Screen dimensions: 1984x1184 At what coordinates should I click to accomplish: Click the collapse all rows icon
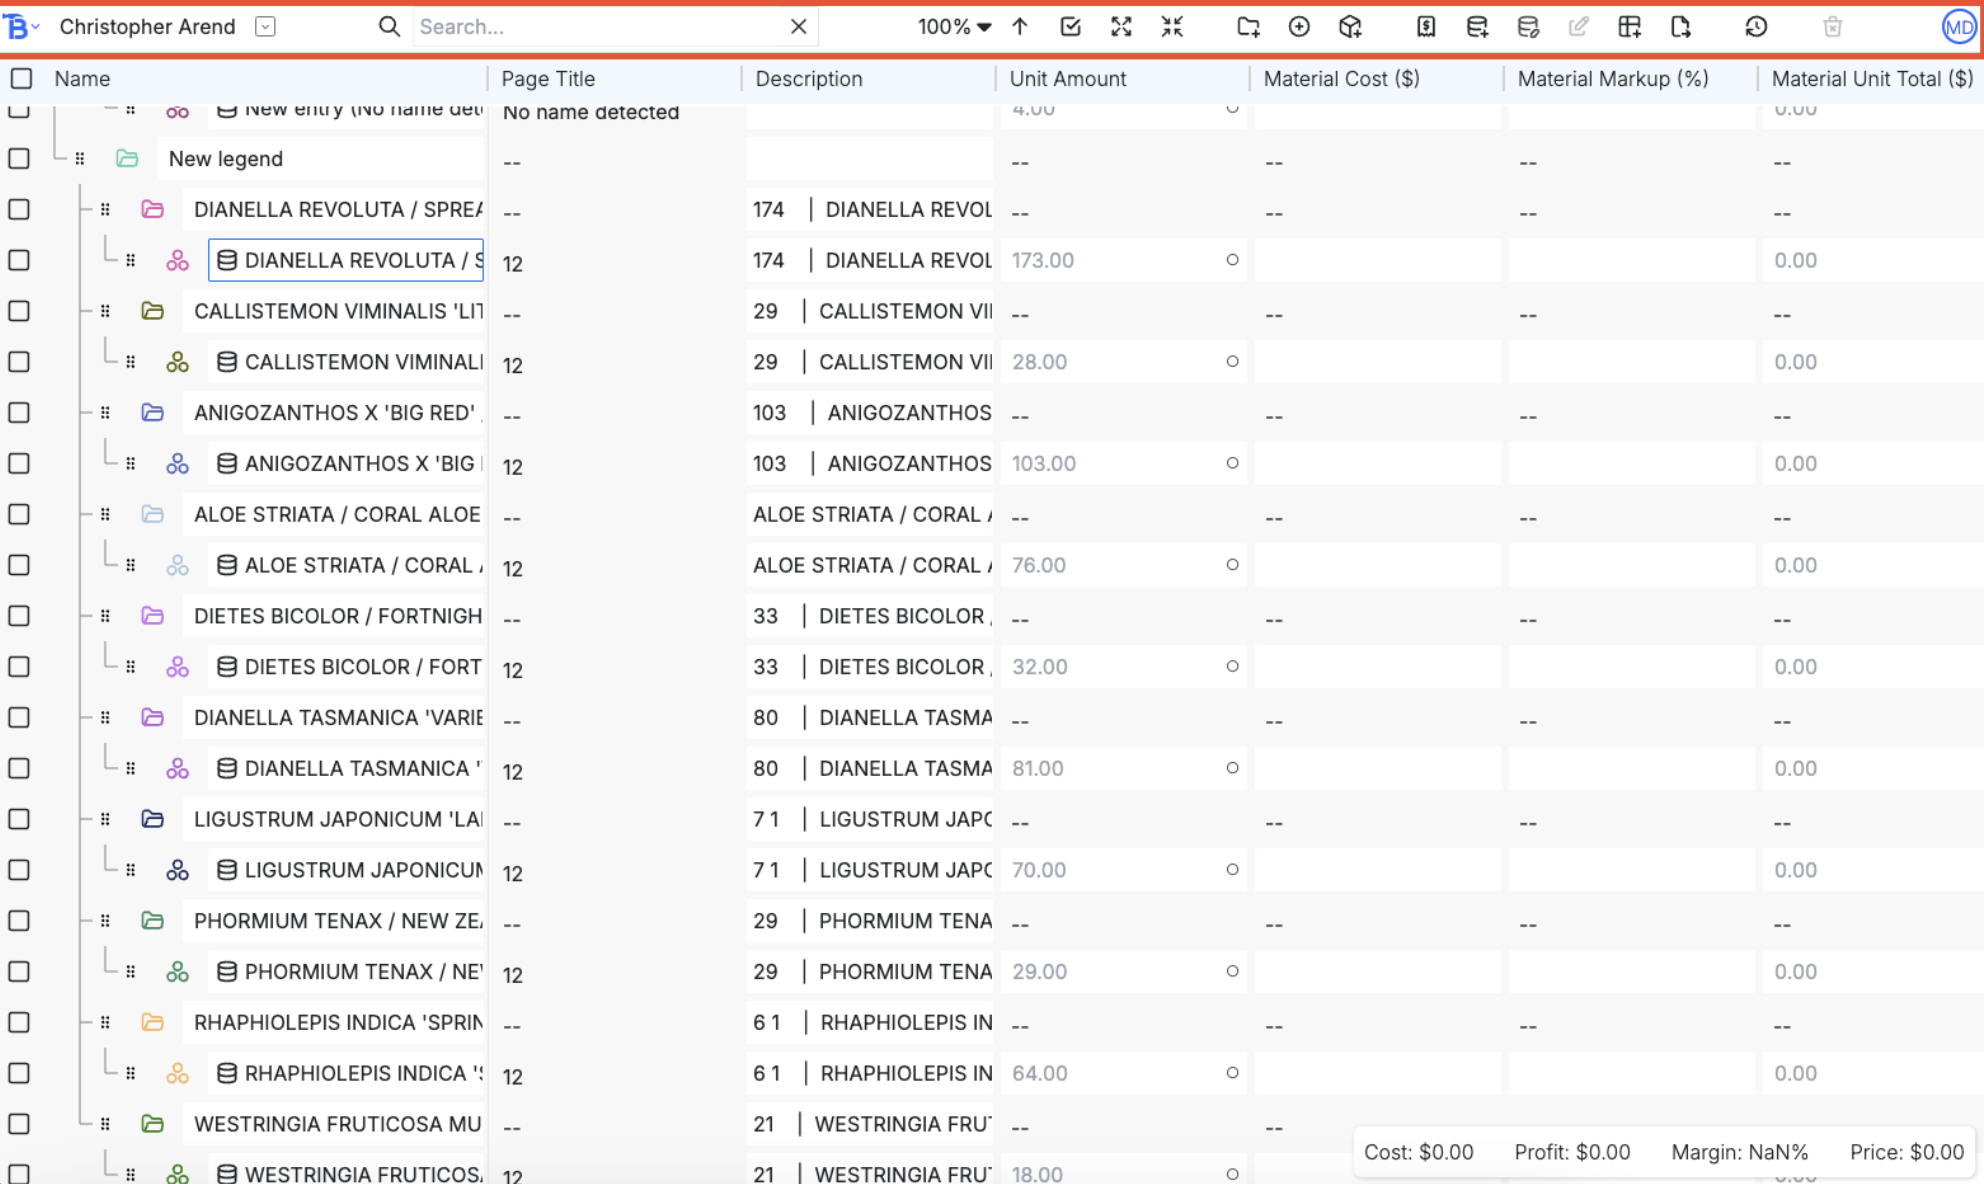[x=1172, y=27]
